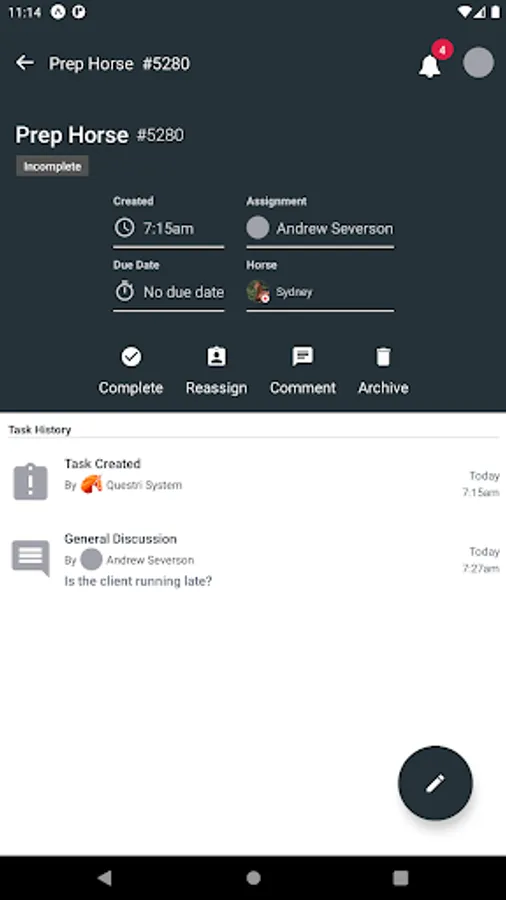
Task: Tap Android recent apps square button
Action: pyautogui.click(x=400, y=878)
